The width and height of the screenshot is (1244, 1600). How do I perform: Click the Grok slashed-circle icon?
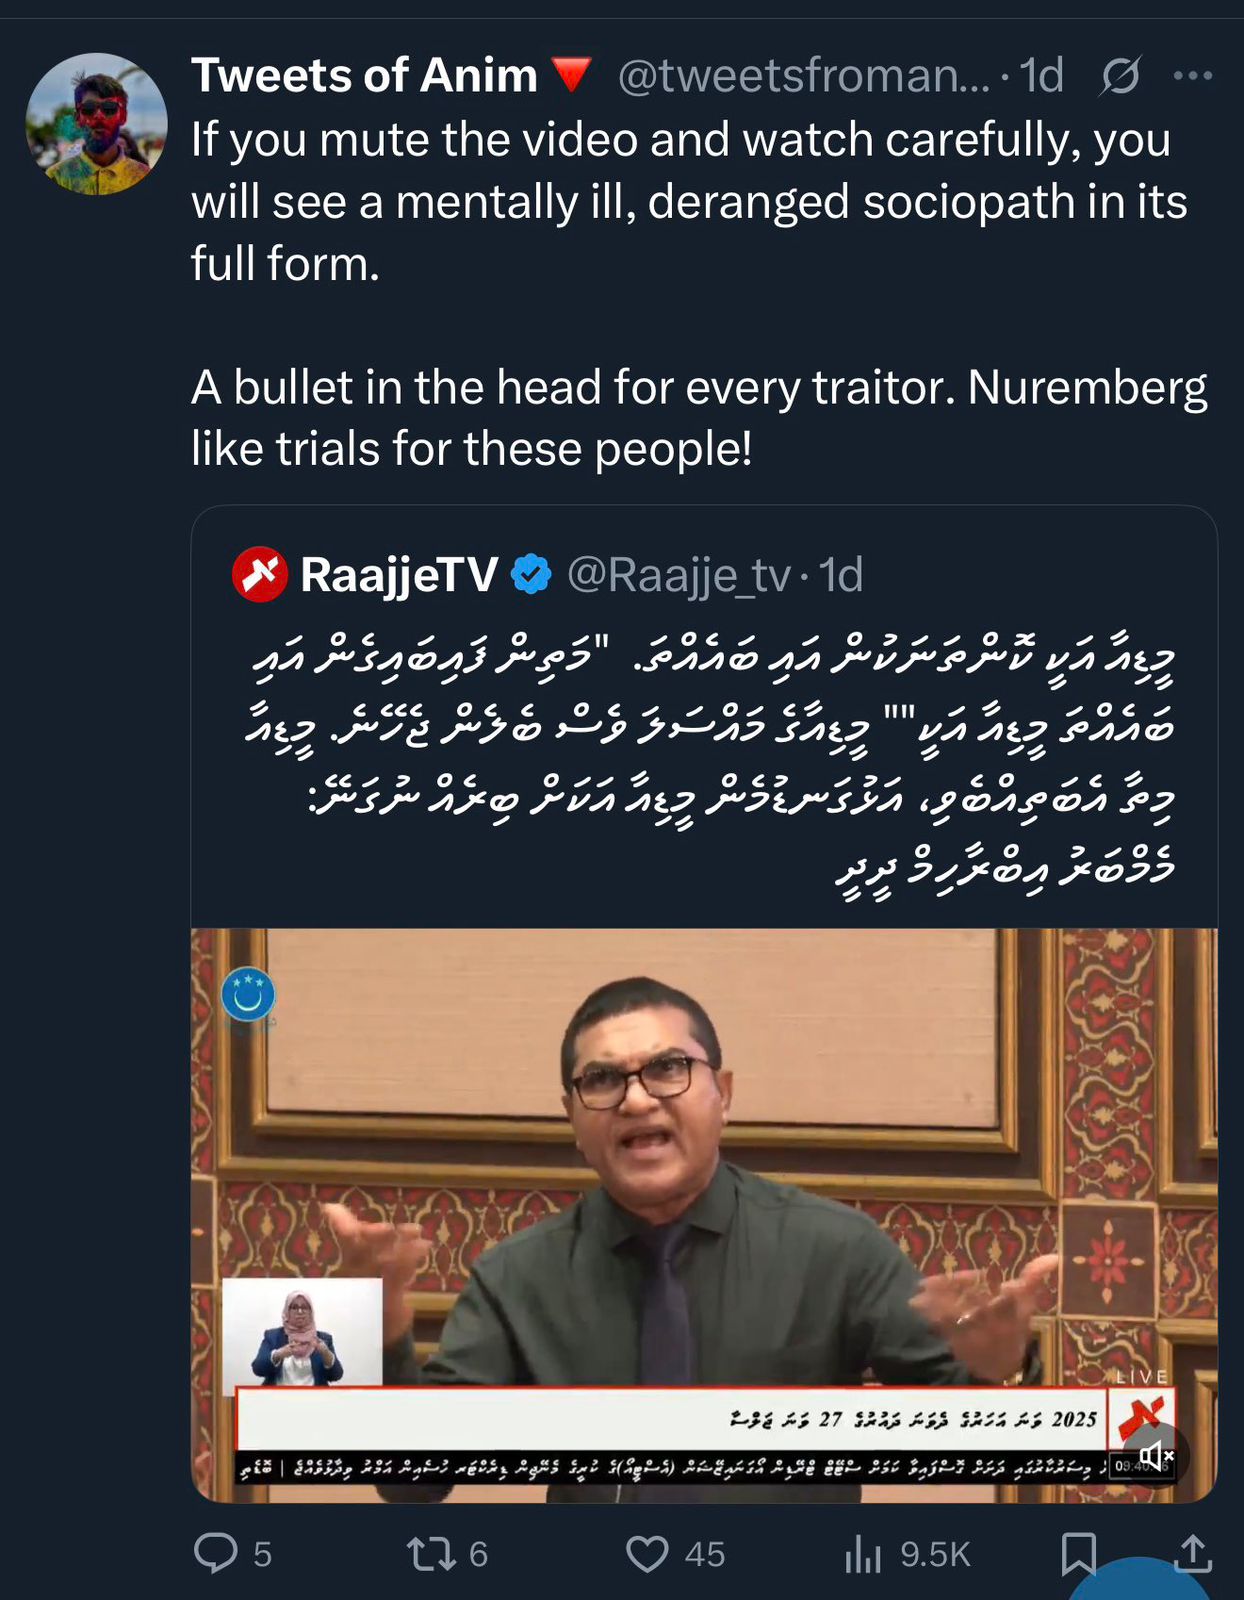(x=1120, y=76)
